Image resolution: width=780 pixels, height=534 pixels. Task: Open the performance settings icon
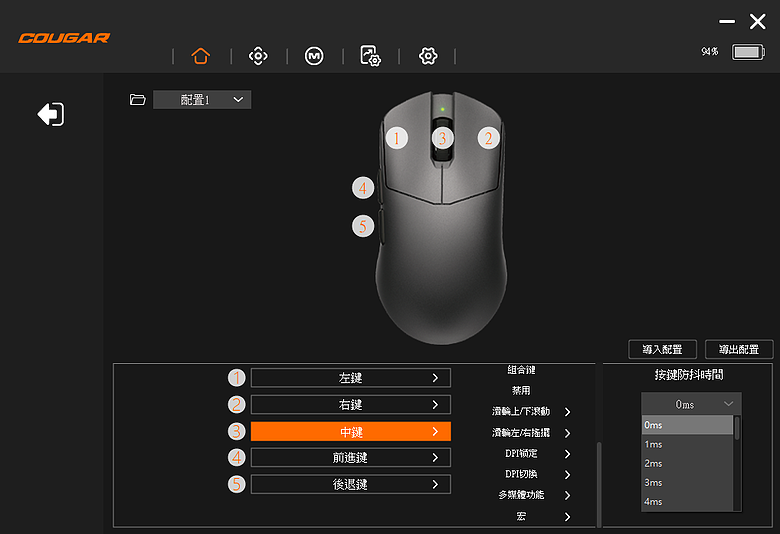(371, 56)
